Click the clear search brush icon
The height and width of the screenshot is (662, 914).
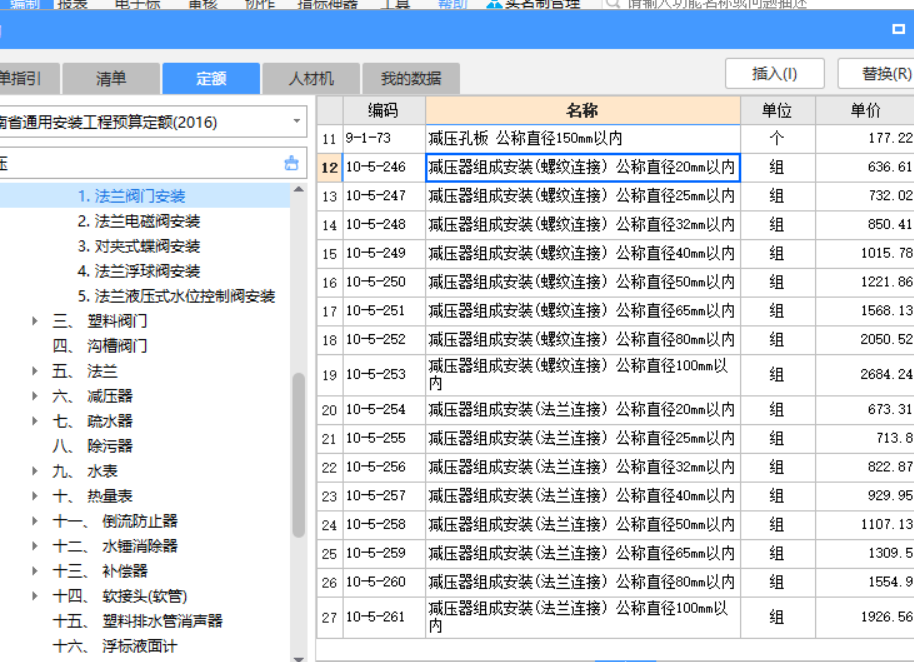click(291, 163)
